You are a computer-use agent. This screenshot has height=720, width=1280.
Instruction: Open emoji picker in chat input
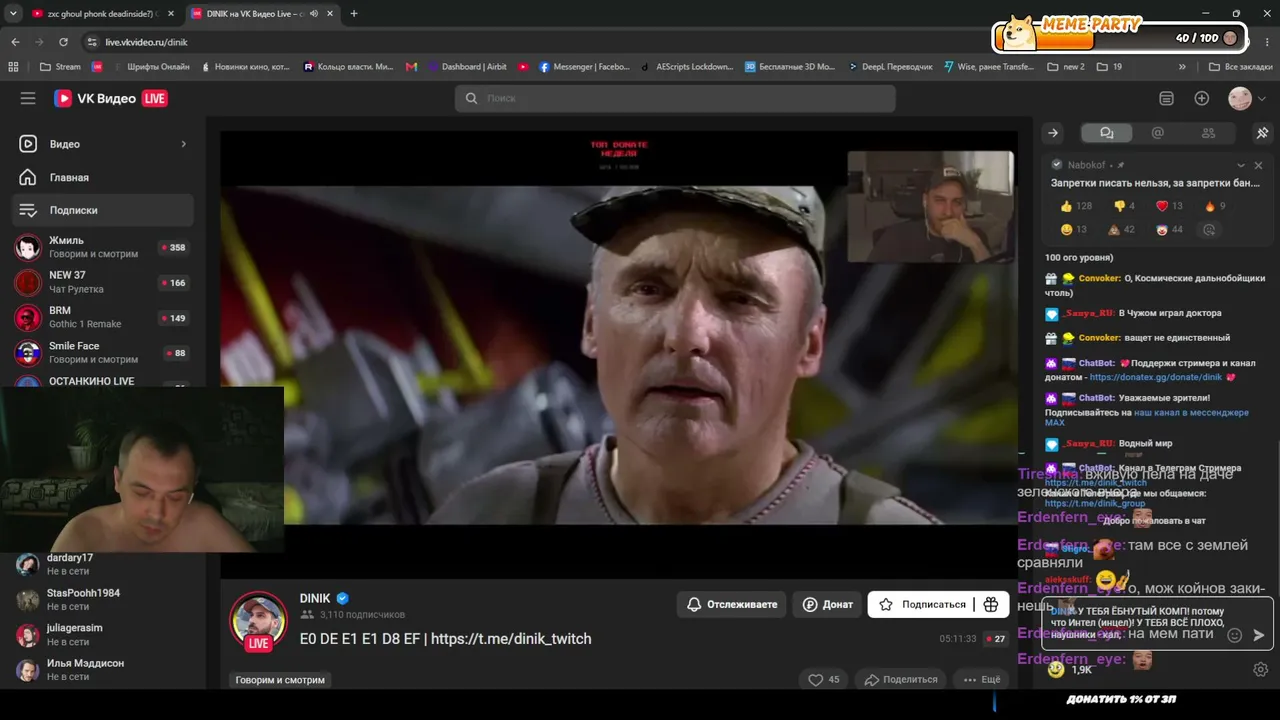tap(1235, 635)
